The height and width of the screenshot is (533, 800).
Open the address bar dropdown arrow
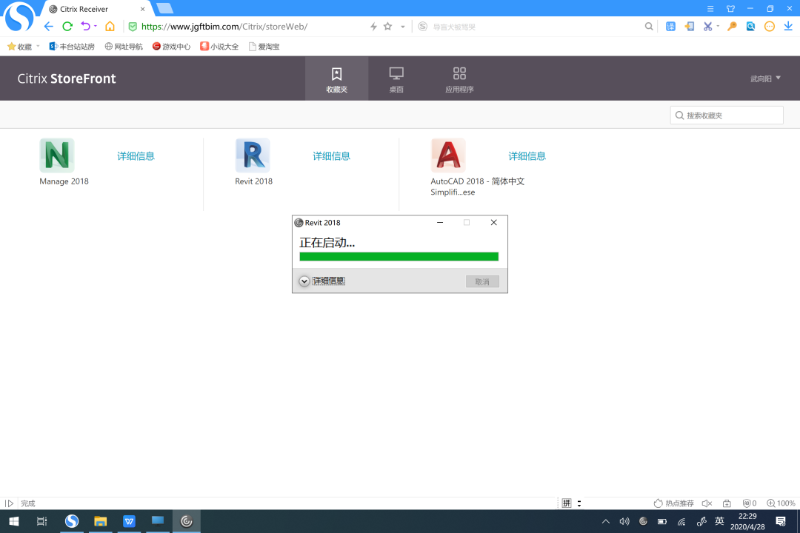(x=403, y=27)
